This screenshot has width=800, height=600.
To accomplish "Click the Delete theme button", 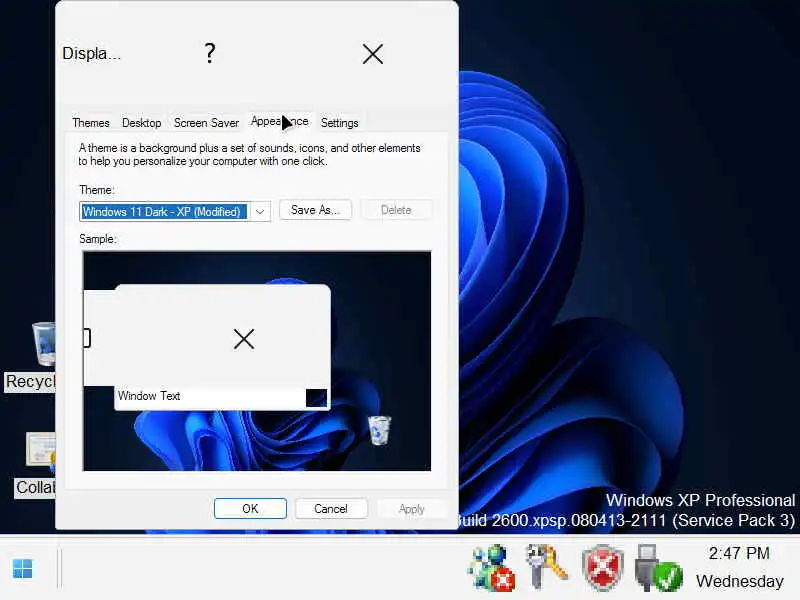I will pyautogui.click(x=396, y=210).
